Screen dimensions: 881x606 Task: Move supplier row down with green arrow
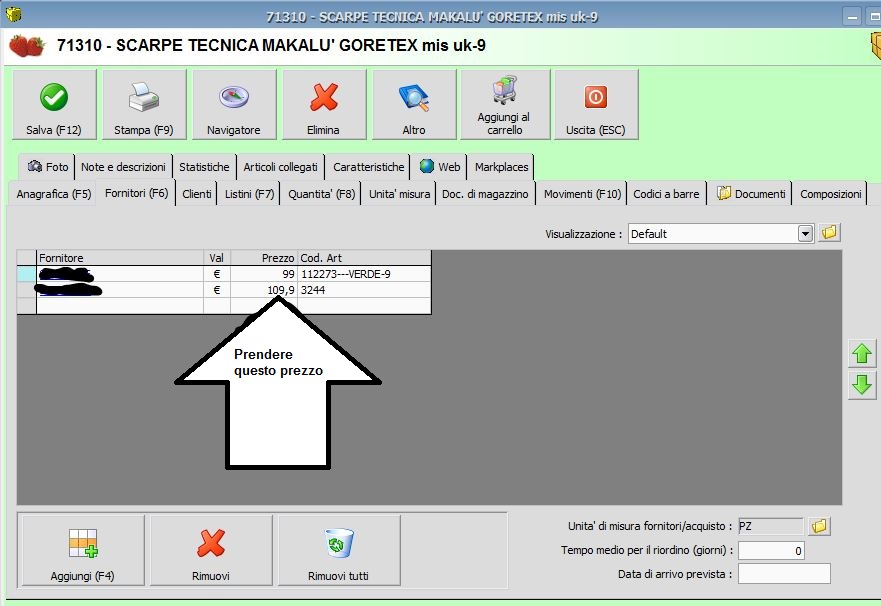(x=862, y=385)
